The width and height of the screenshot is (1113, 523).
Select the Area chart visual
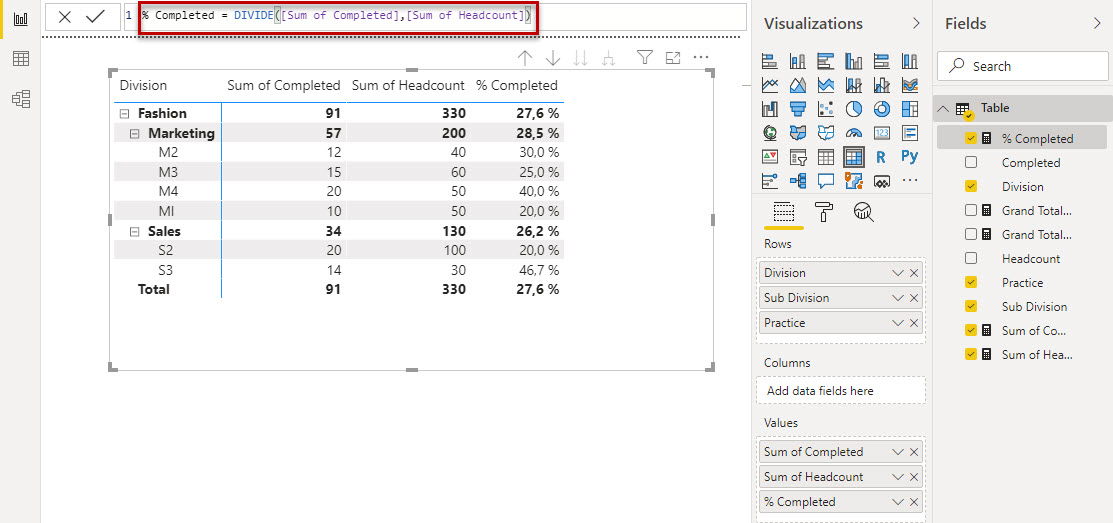(x=798, y=85)
